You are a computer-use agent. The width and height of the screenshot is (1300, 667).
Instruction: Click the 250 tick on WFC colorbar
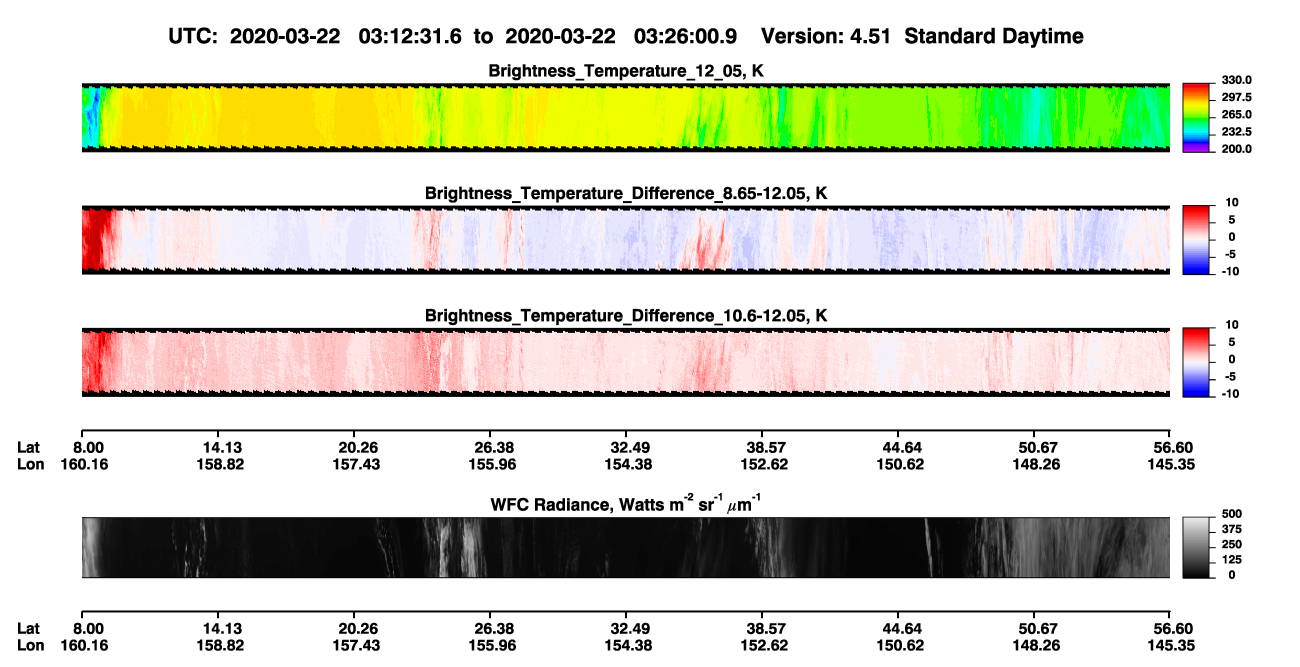click(1233, 545)
